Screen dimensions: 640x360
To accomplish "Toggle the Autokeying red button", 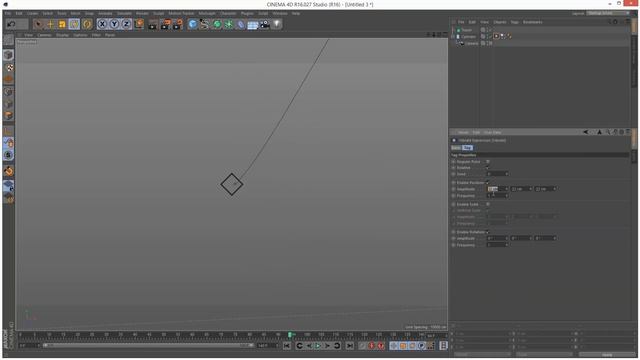I will [x=371, y=346].
